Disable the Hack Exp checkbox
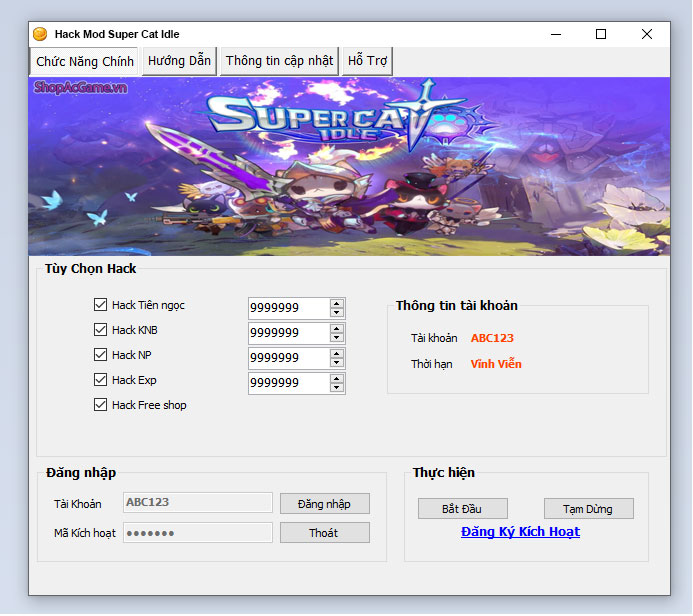The width and height of the screenshot is (693, 616). [100, 380]
